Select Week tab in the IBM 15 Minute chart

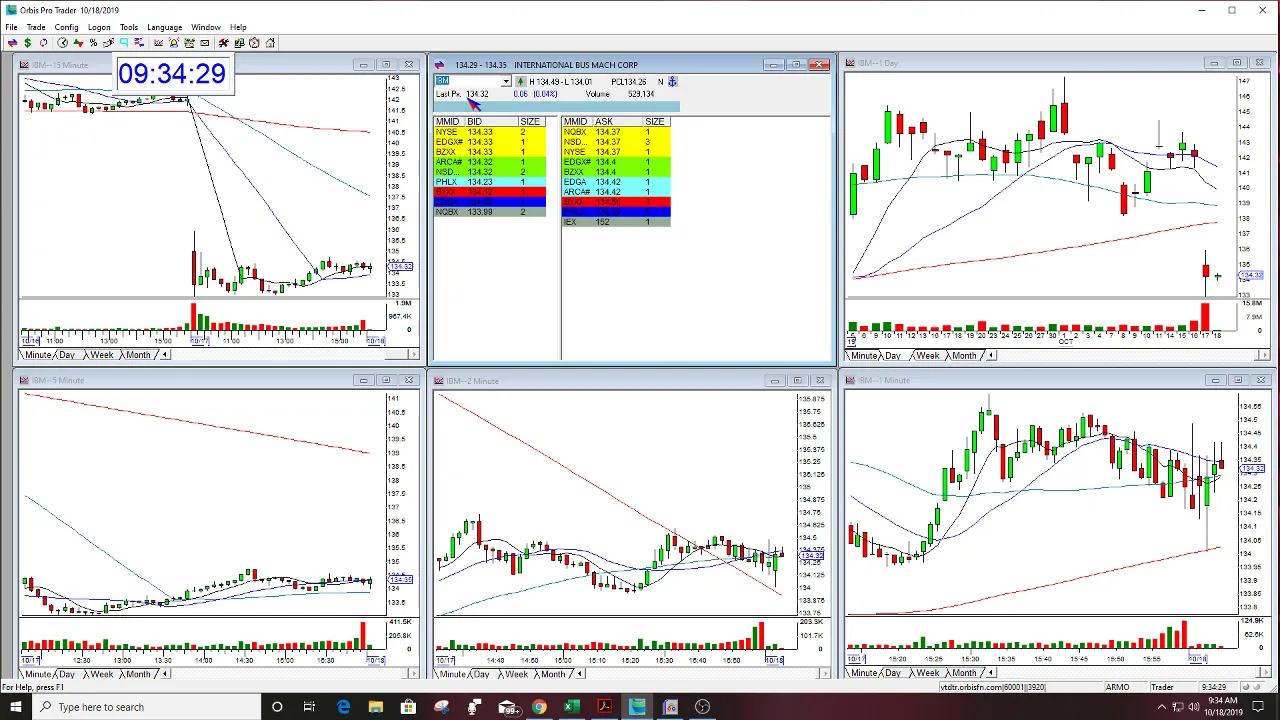(x=101, y=355)
